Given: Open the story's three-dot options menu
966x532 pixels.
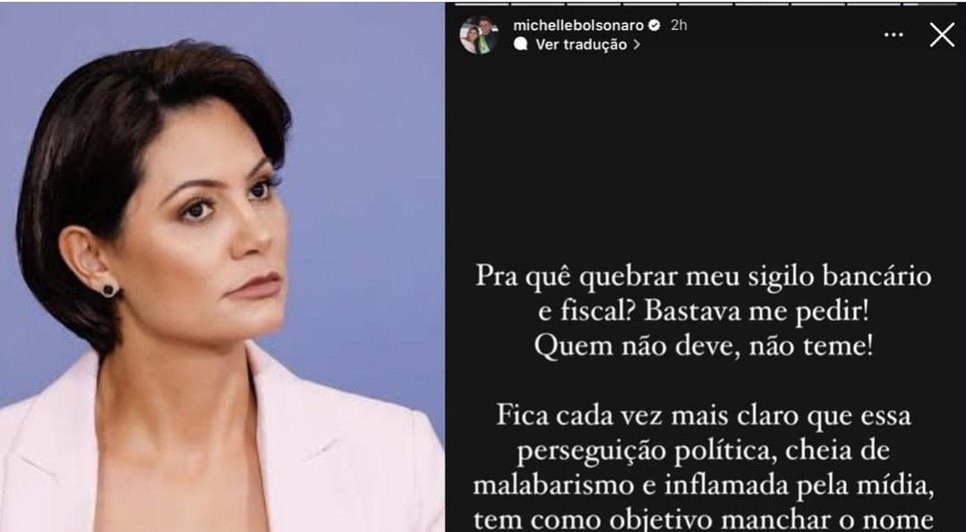Looking at the screenshot, I should coord(893,35).
